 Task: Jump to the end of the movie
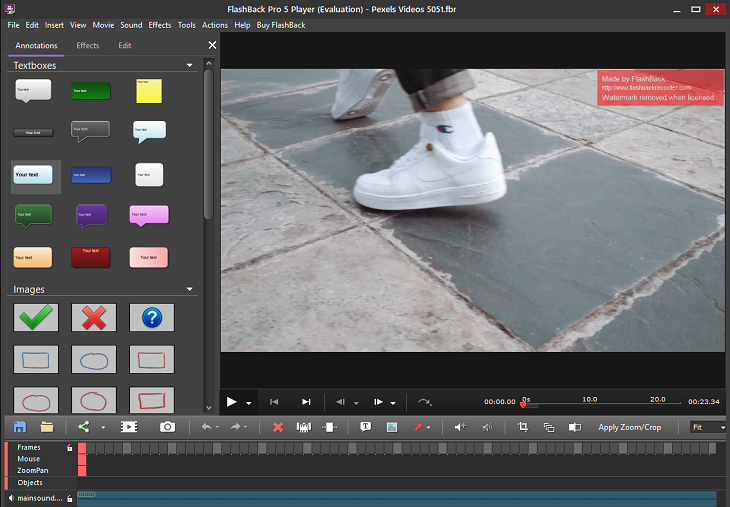pyautogui.click(x=306, y=402)
